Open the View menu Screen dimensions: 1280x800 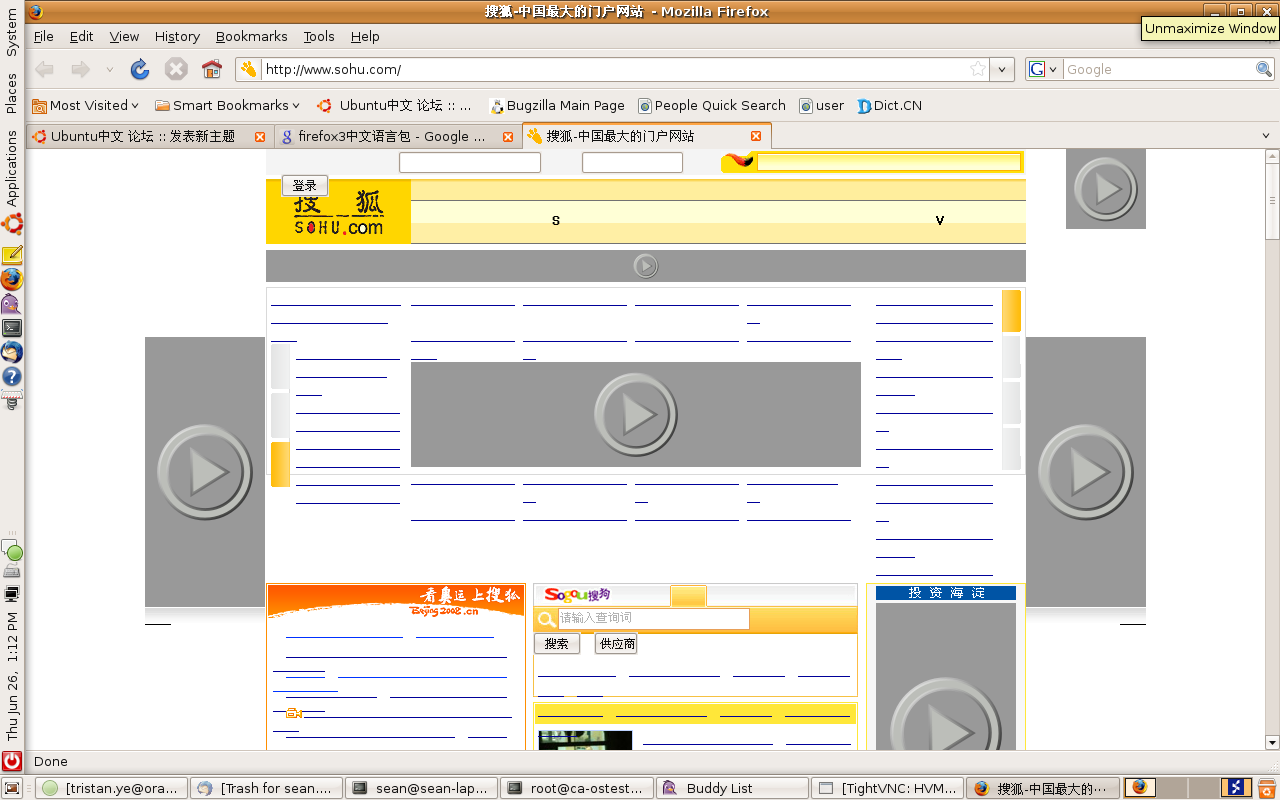[x=124, y=36]
